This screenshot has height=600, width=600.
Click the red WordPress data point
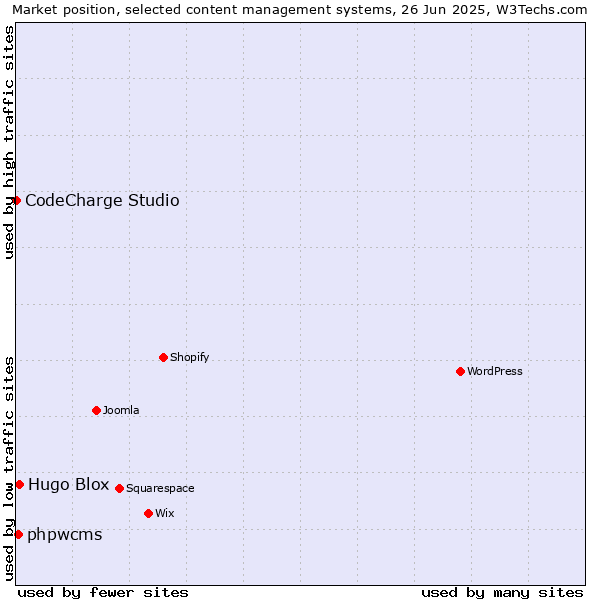click(460, 371)
